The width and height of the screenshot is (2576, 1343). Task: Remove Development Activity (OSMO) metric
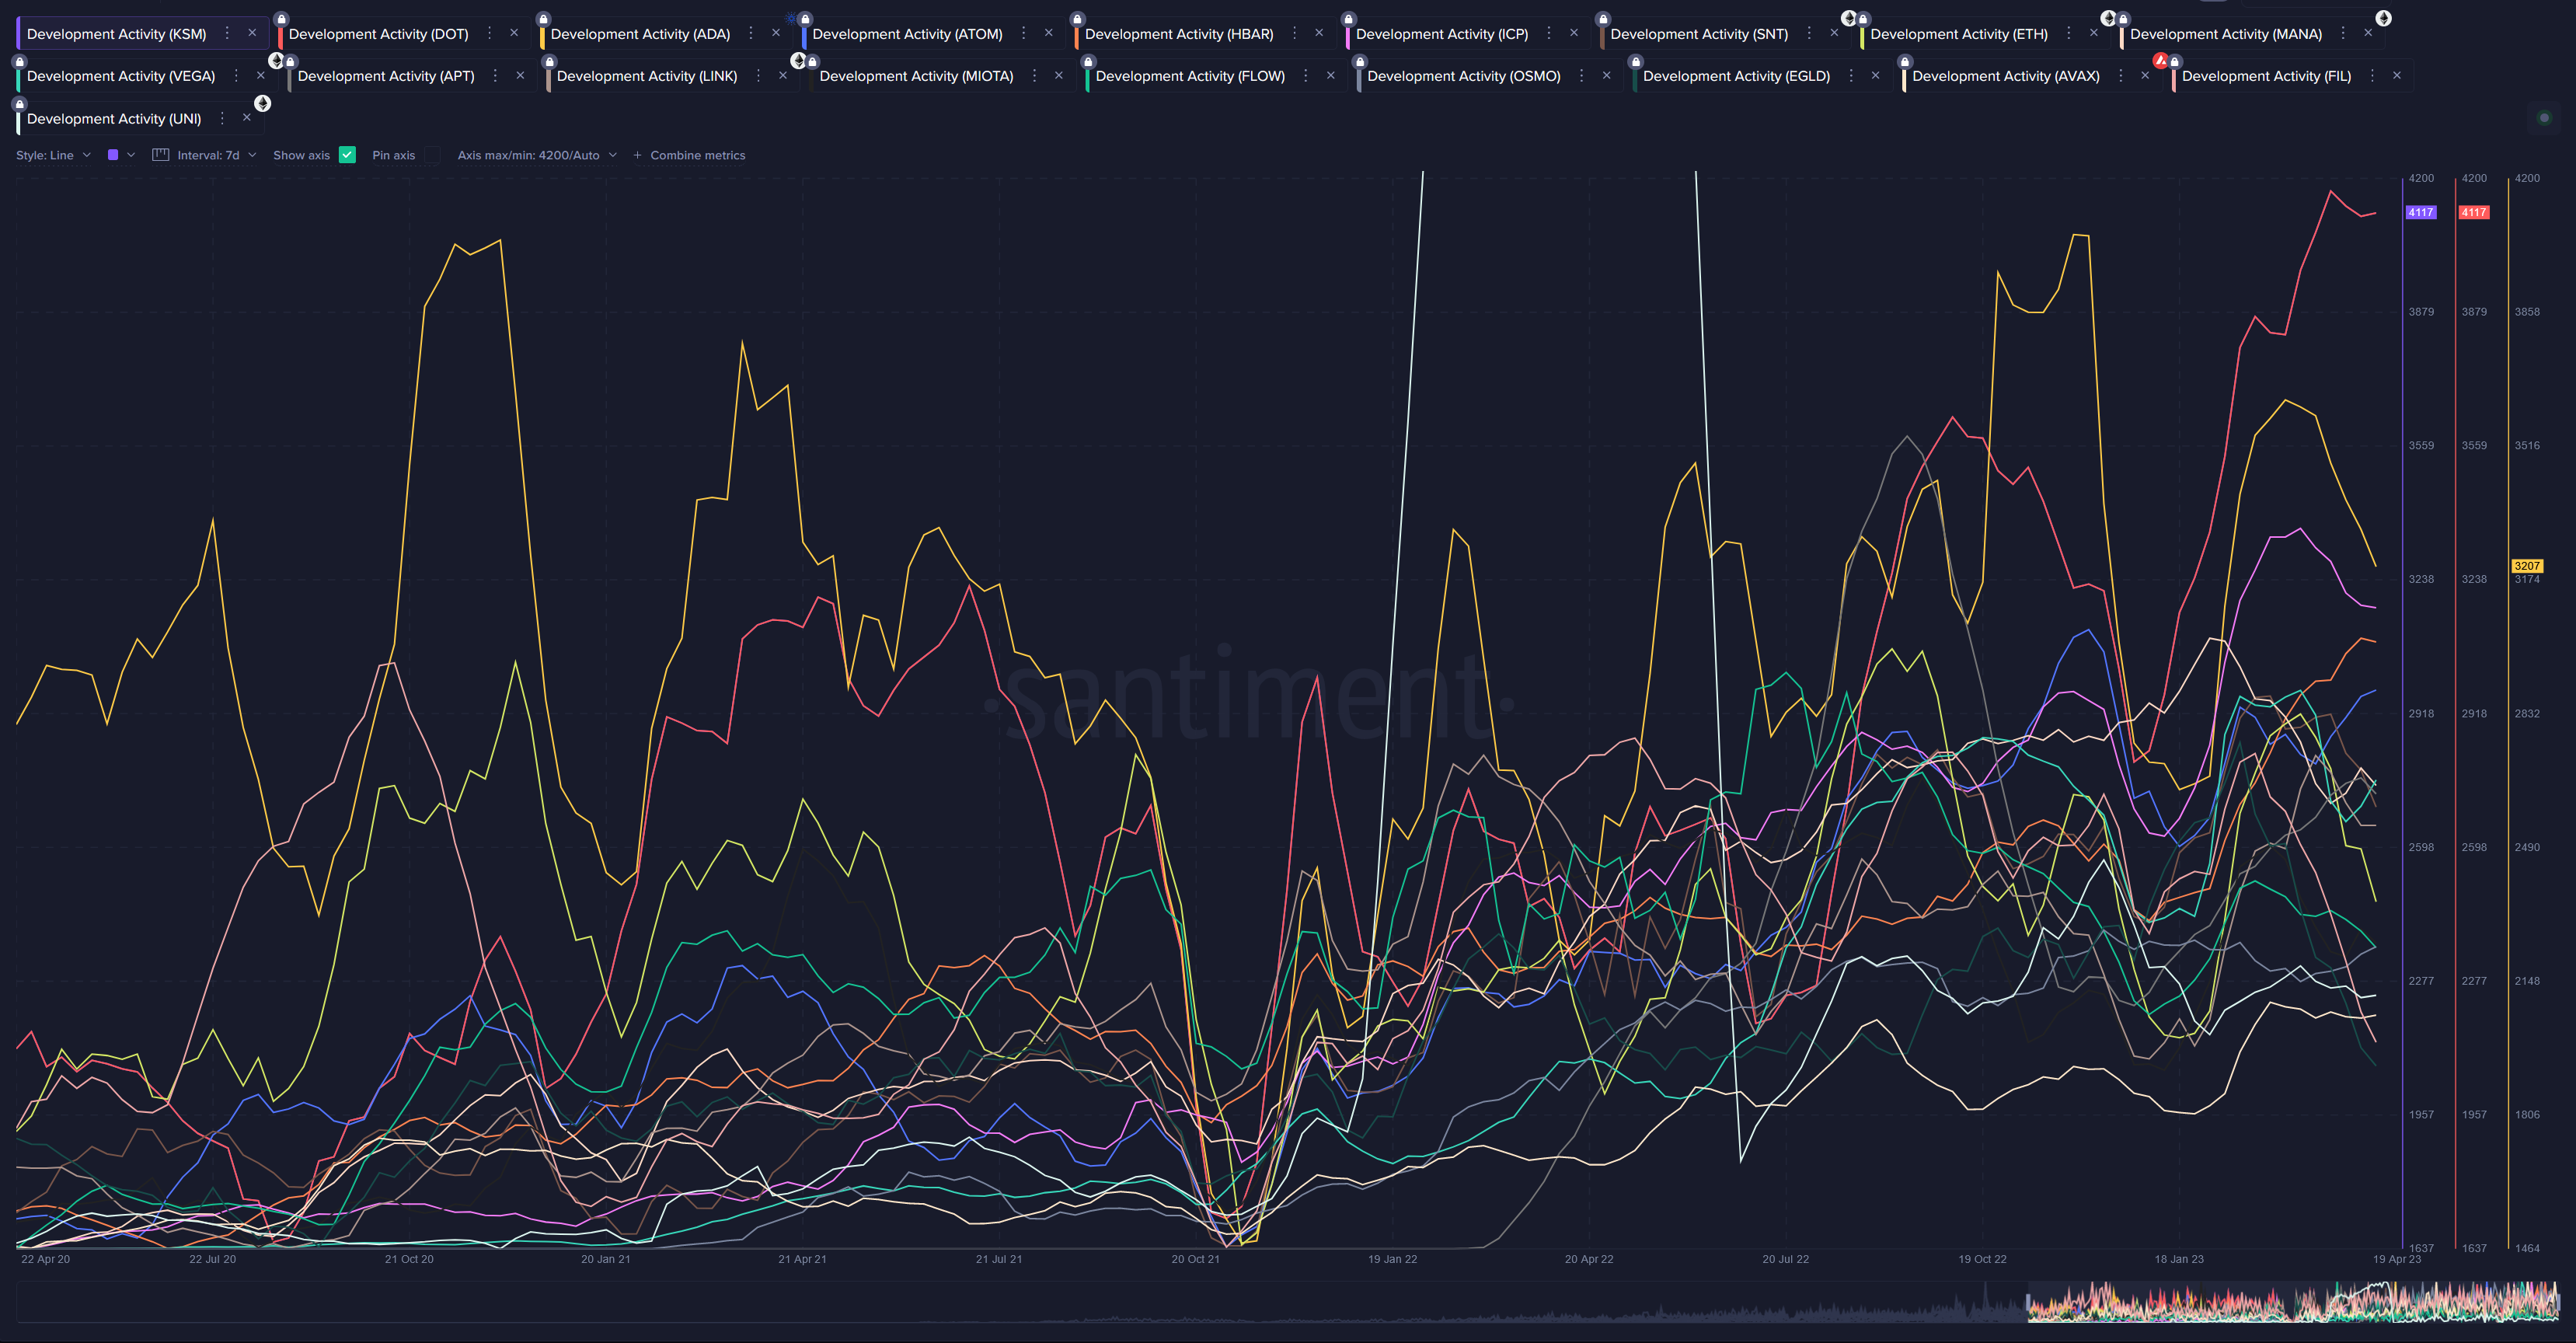pyautogui.click(x=1606, y=75)
